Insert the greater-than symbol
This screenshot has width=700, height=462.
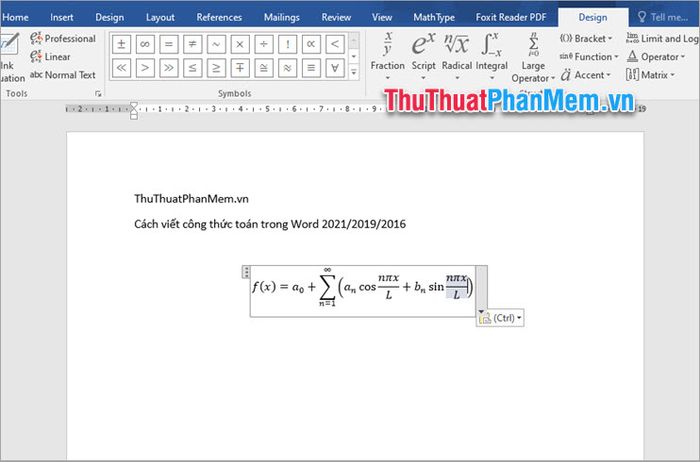145,68
